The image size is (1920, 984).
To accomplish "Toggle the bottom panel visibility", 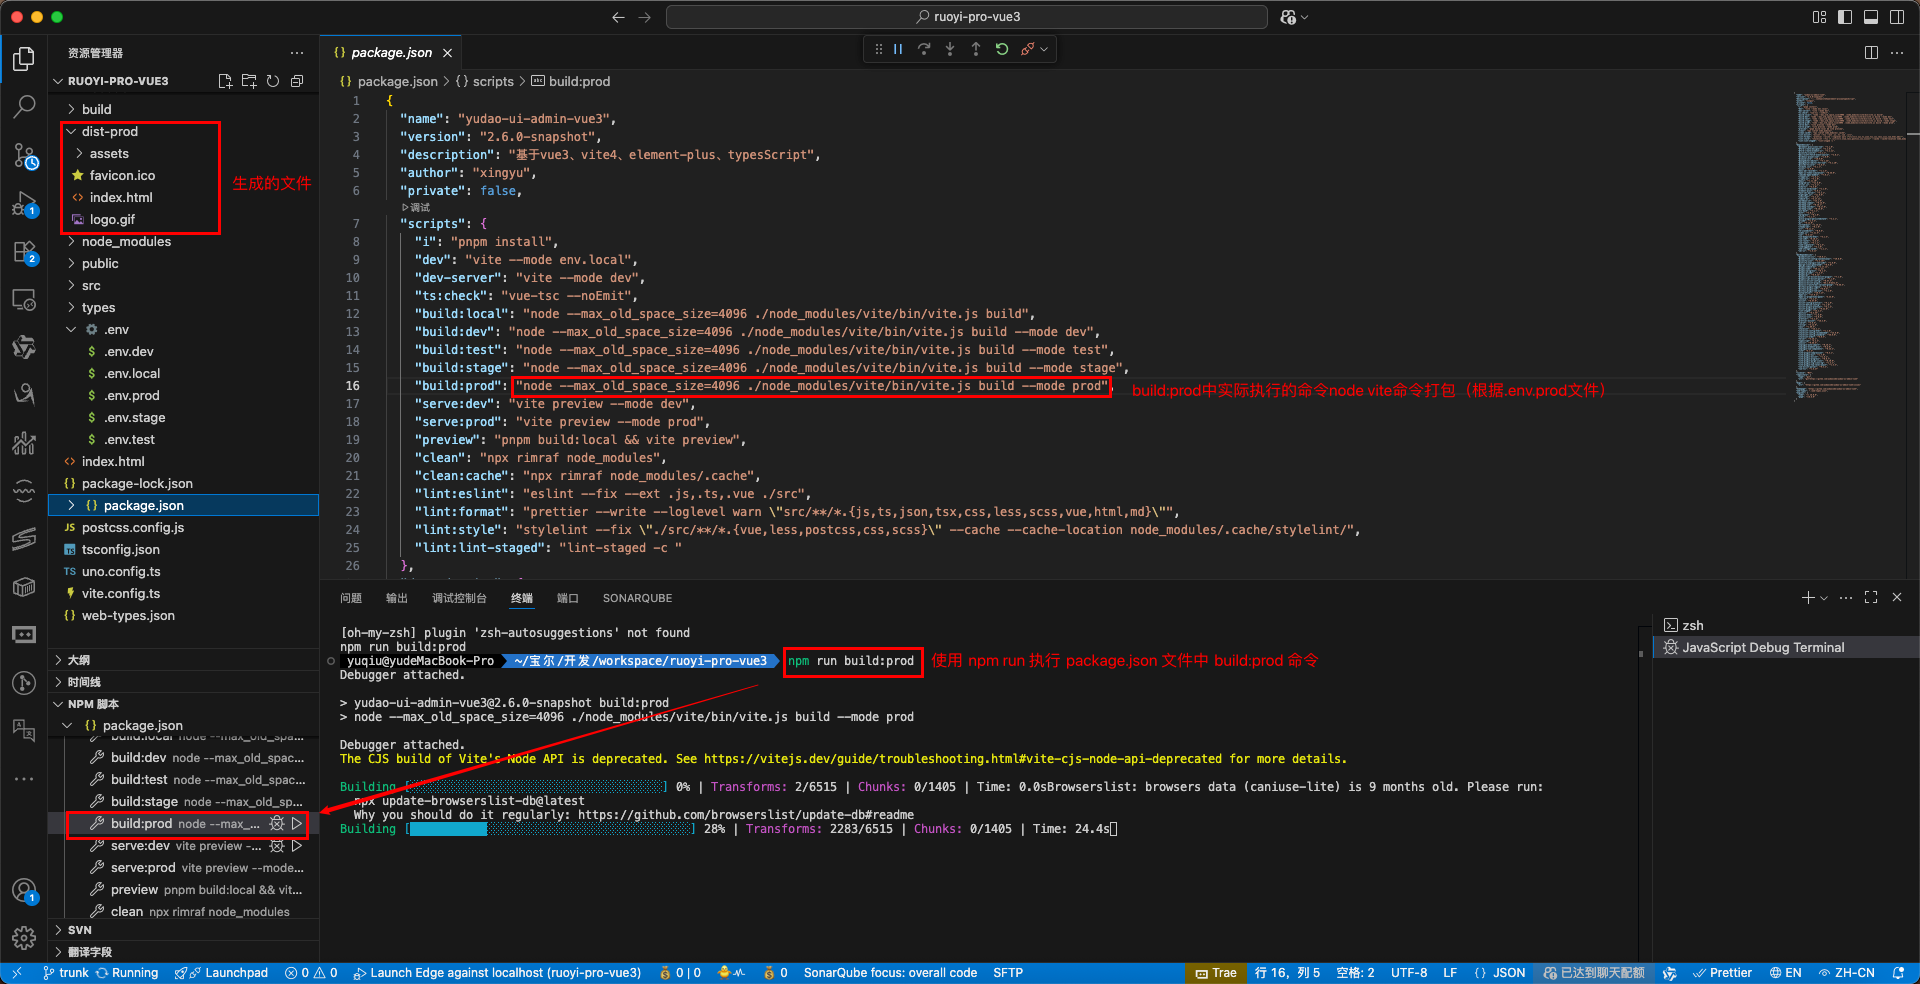I will pos(1871,17).
